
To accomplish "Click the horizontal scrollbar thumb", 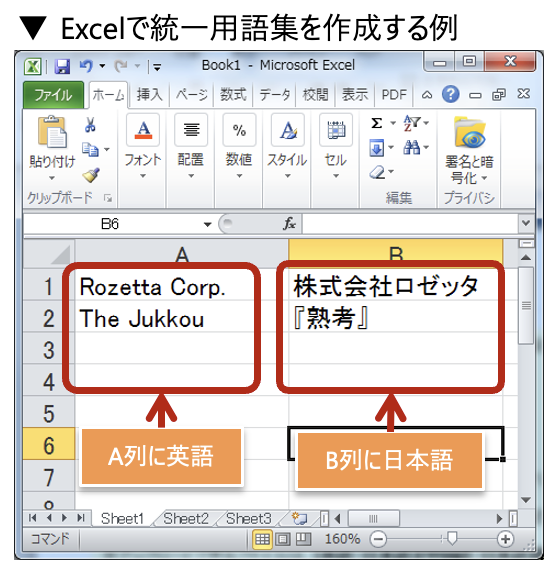I will 373,518.
